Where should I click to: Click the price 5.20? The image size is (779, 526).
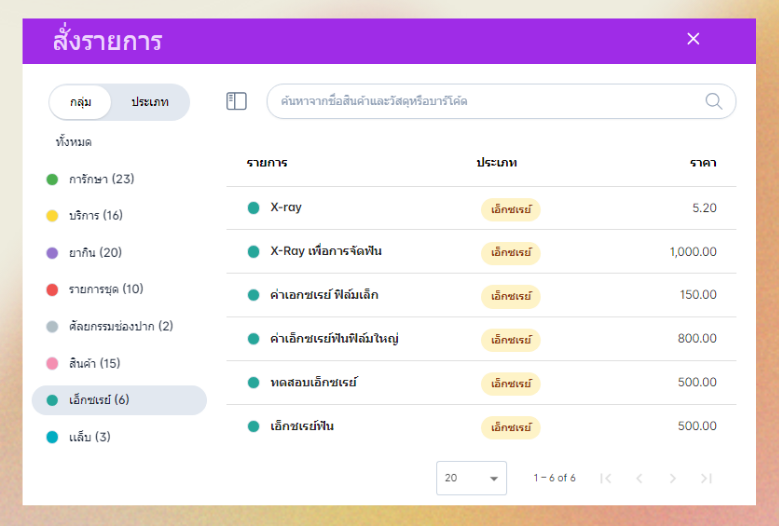coord(704,208)
